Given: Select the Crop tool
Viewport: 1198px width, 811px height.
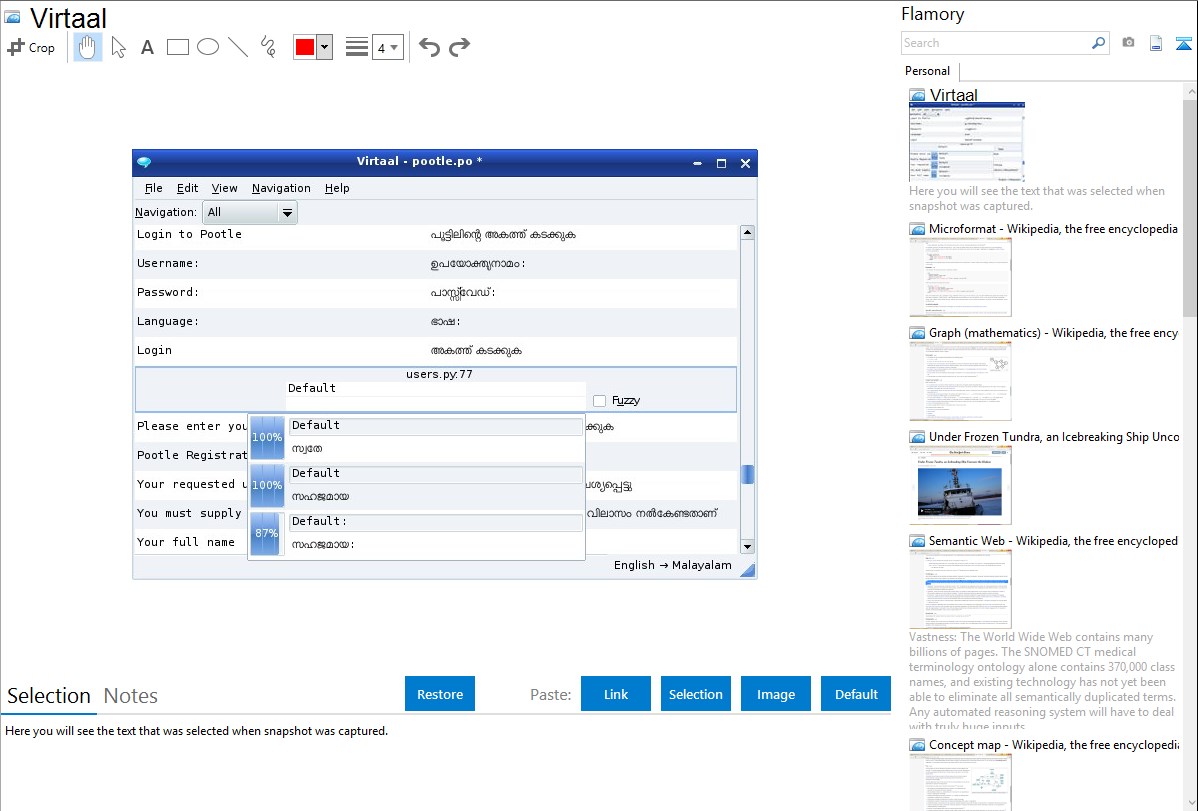Looking at the screenshot, I should click(31, 47).
